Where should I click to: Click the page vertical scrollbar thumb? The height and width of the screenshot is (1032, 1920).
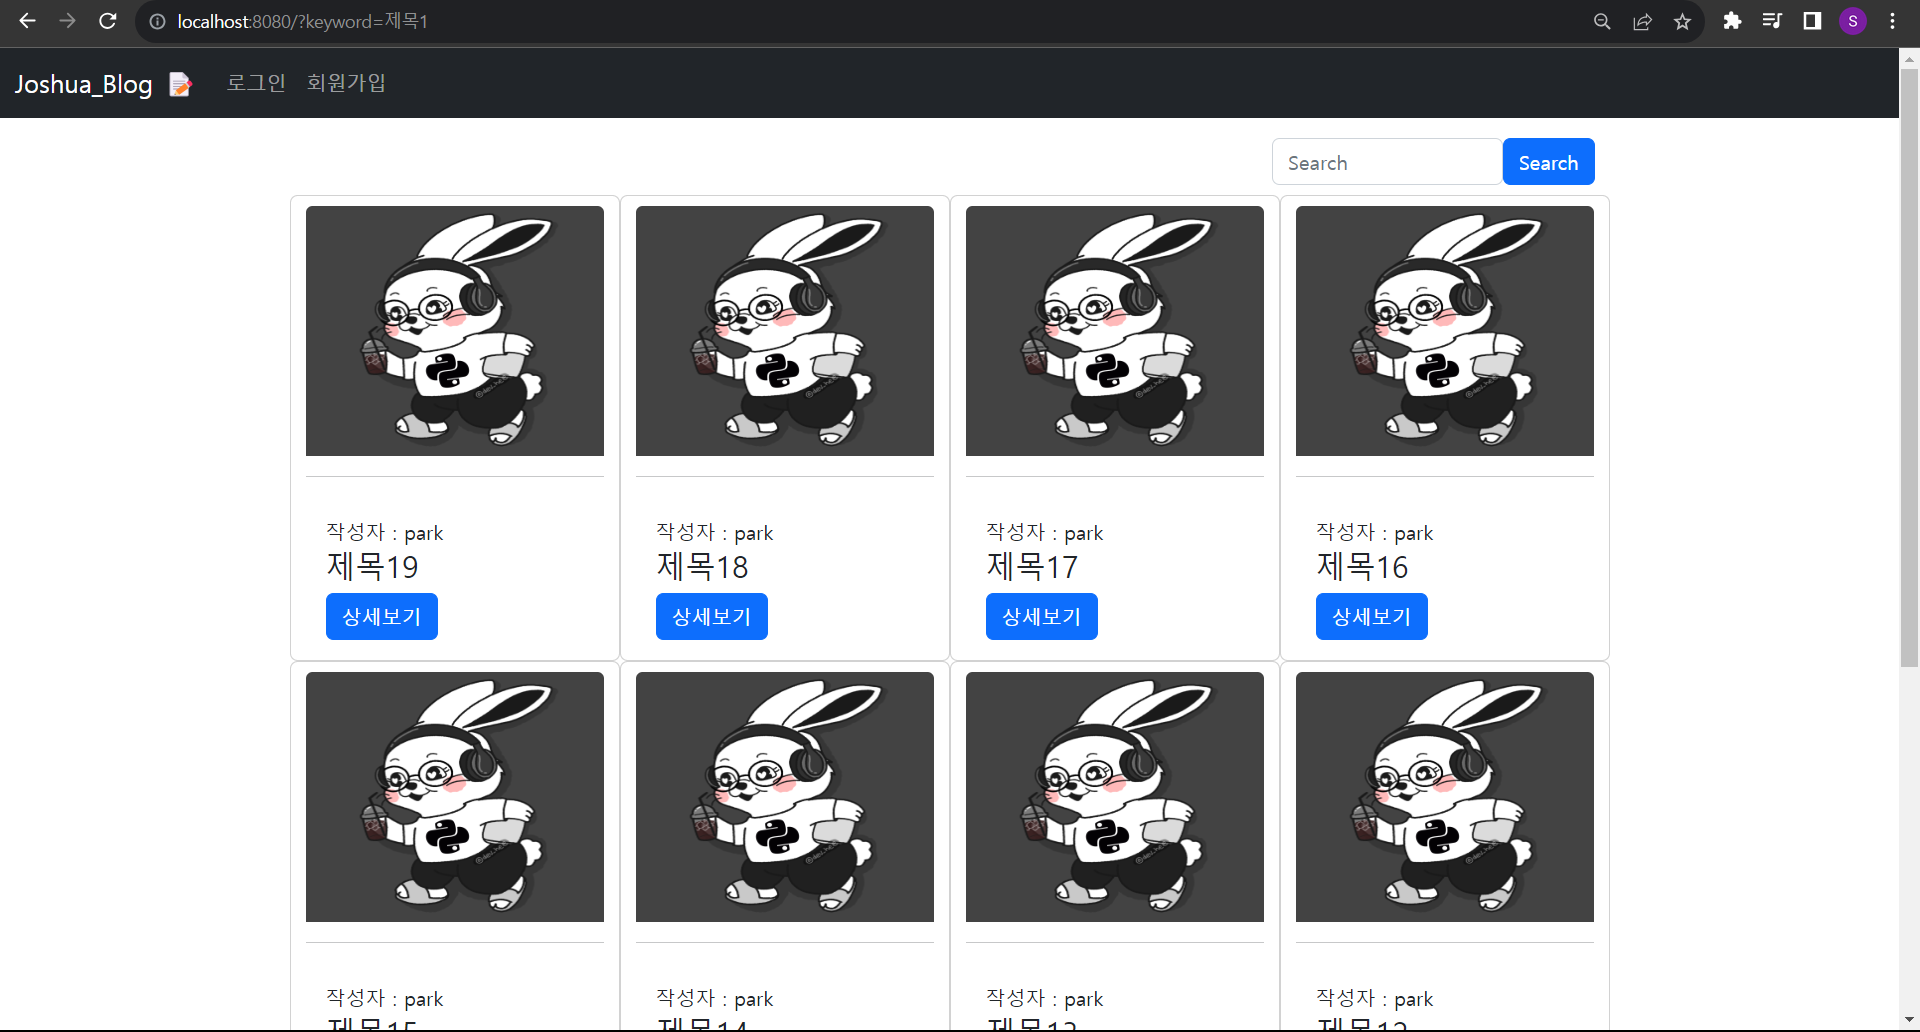click(1909, 367)
